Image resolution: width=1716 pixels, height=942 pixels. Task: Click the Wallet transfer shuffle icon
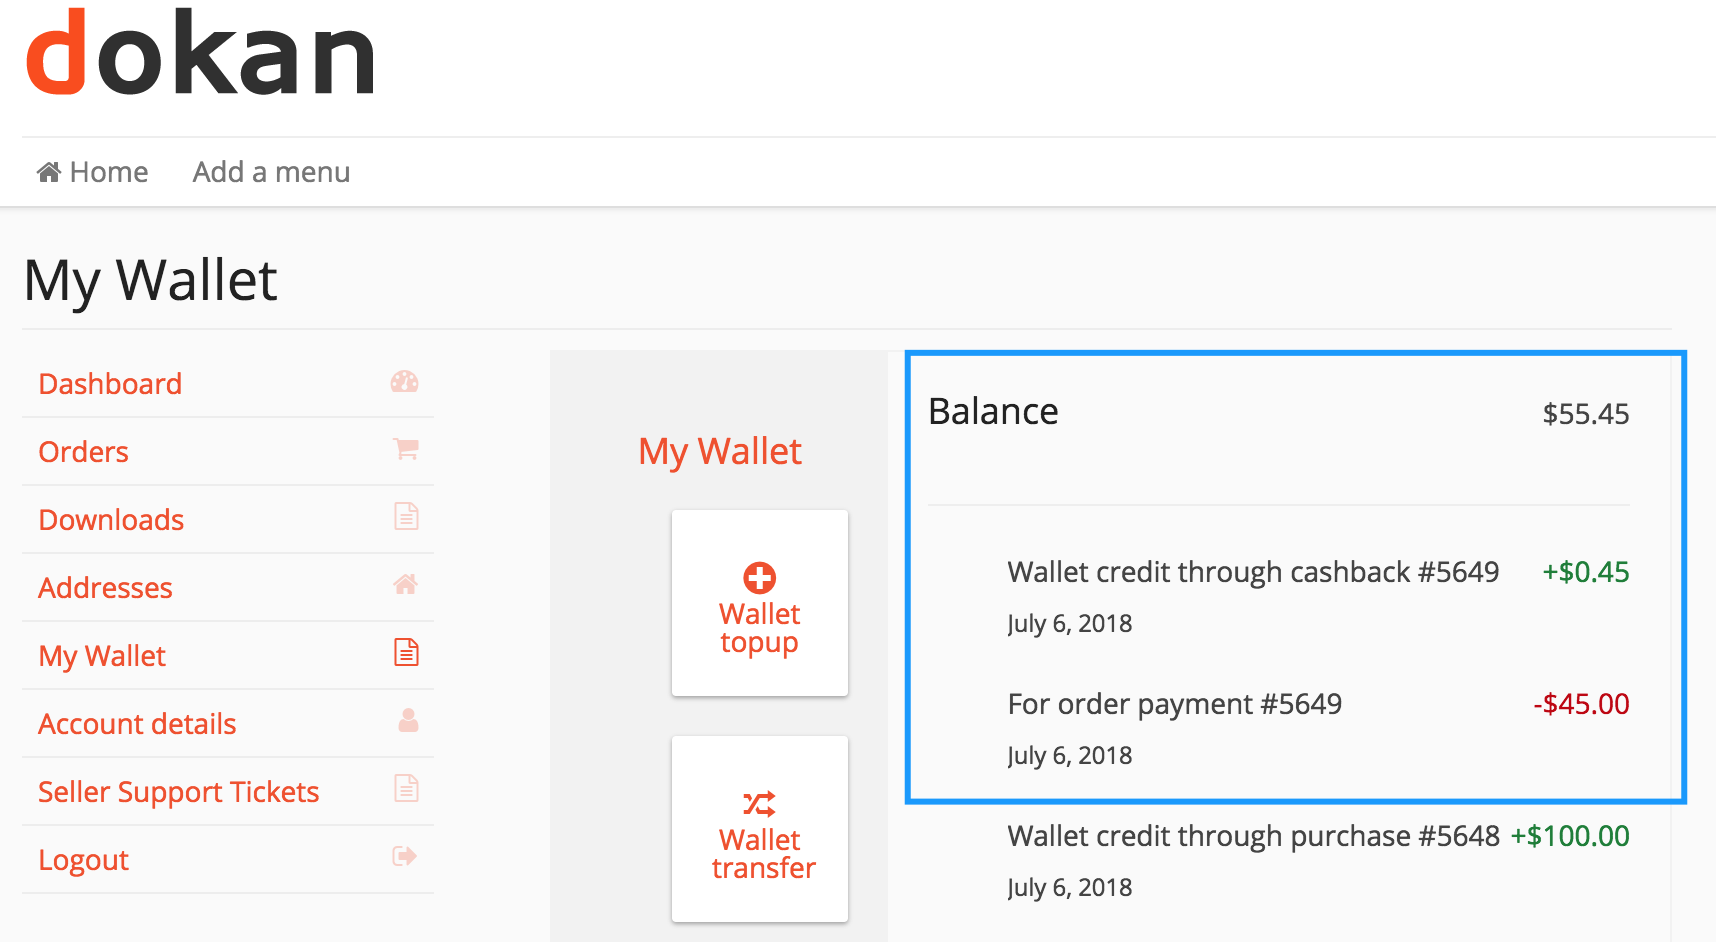(759, 804)
